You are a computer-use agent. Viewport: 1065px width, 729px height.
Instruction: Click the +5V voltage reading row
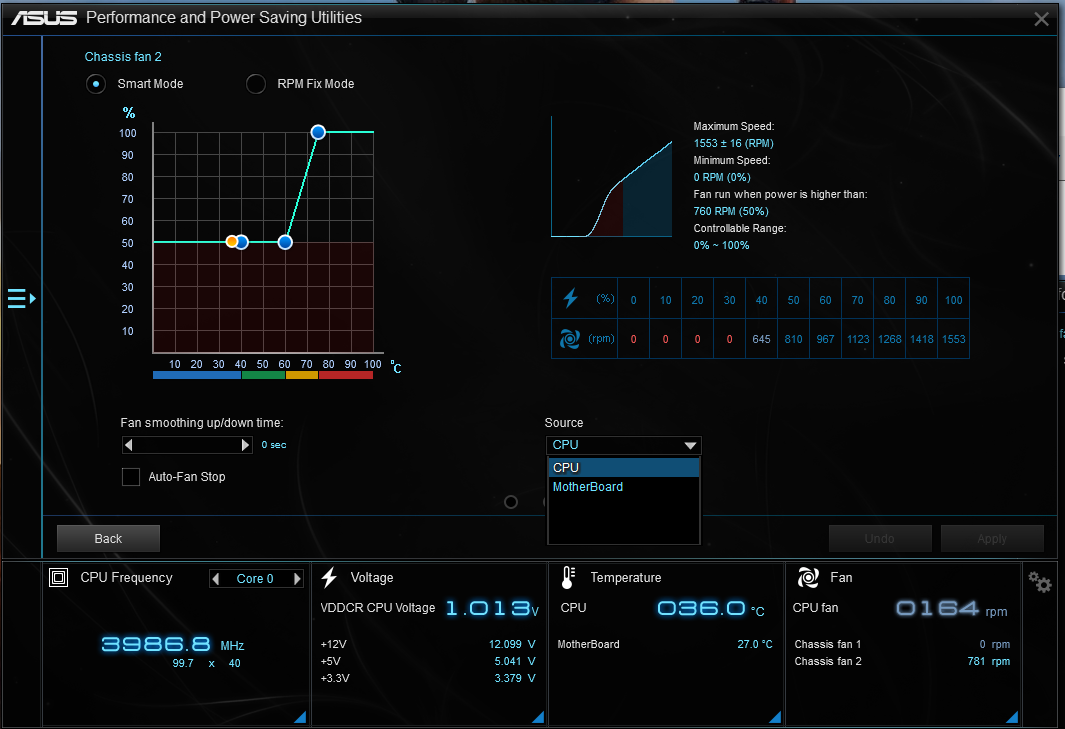(428, 661)
